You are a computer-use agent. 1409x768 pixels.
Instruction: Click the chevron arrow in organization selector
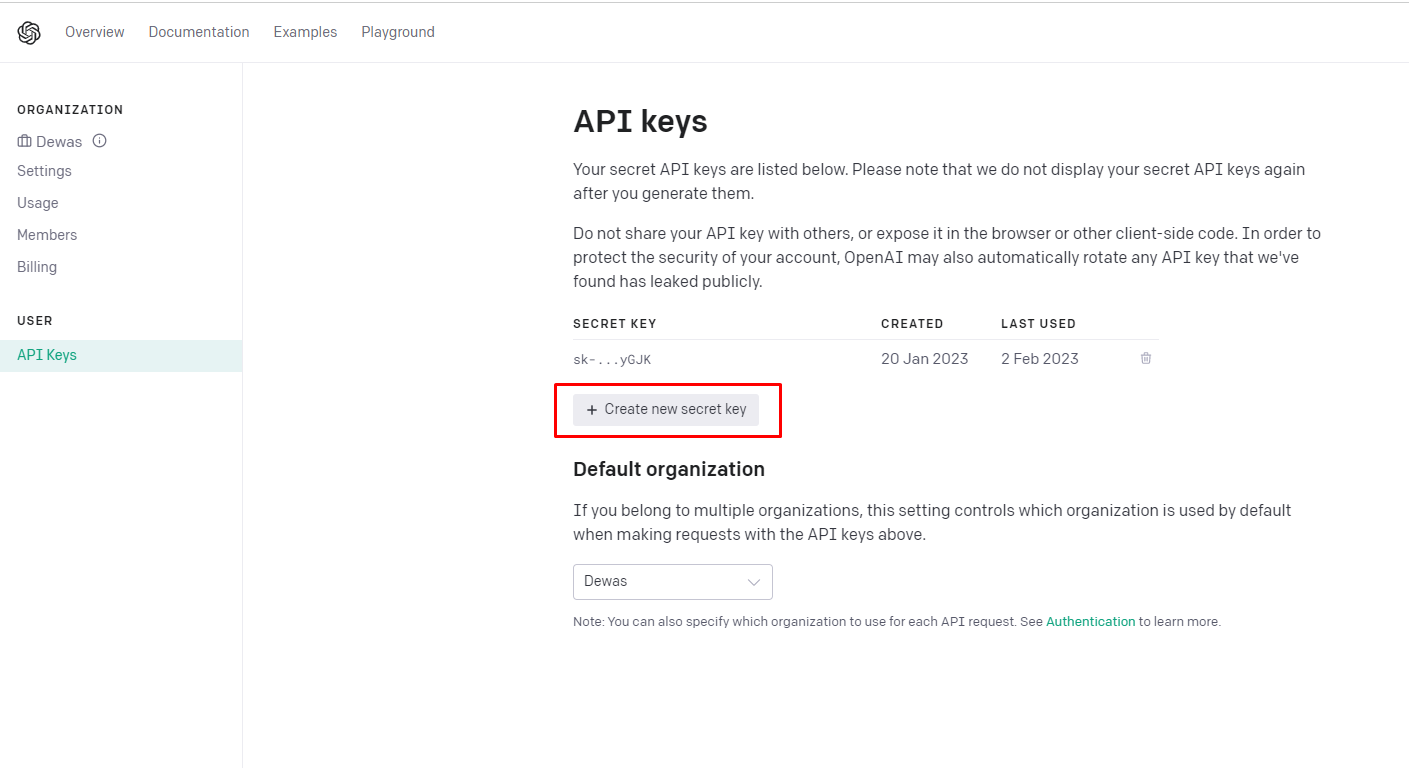[x=754, y=582]
